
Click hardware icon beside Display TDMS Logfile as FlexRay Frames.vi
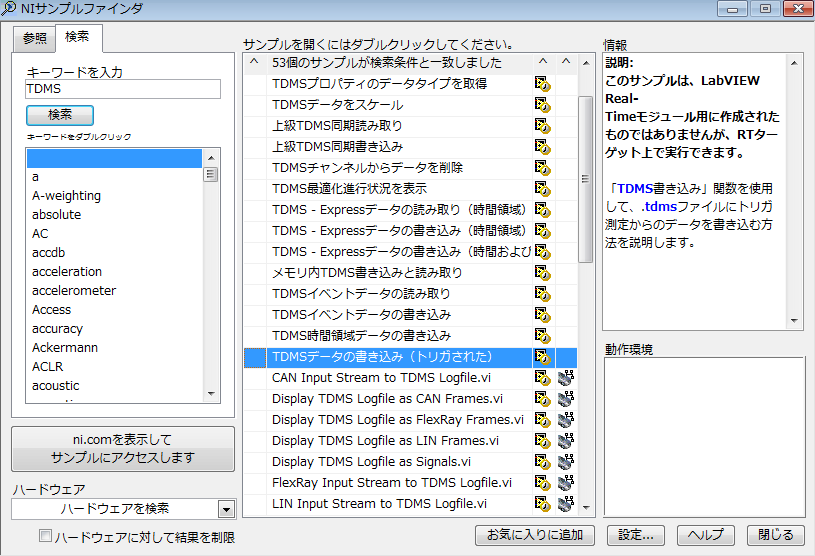point(566,420)
